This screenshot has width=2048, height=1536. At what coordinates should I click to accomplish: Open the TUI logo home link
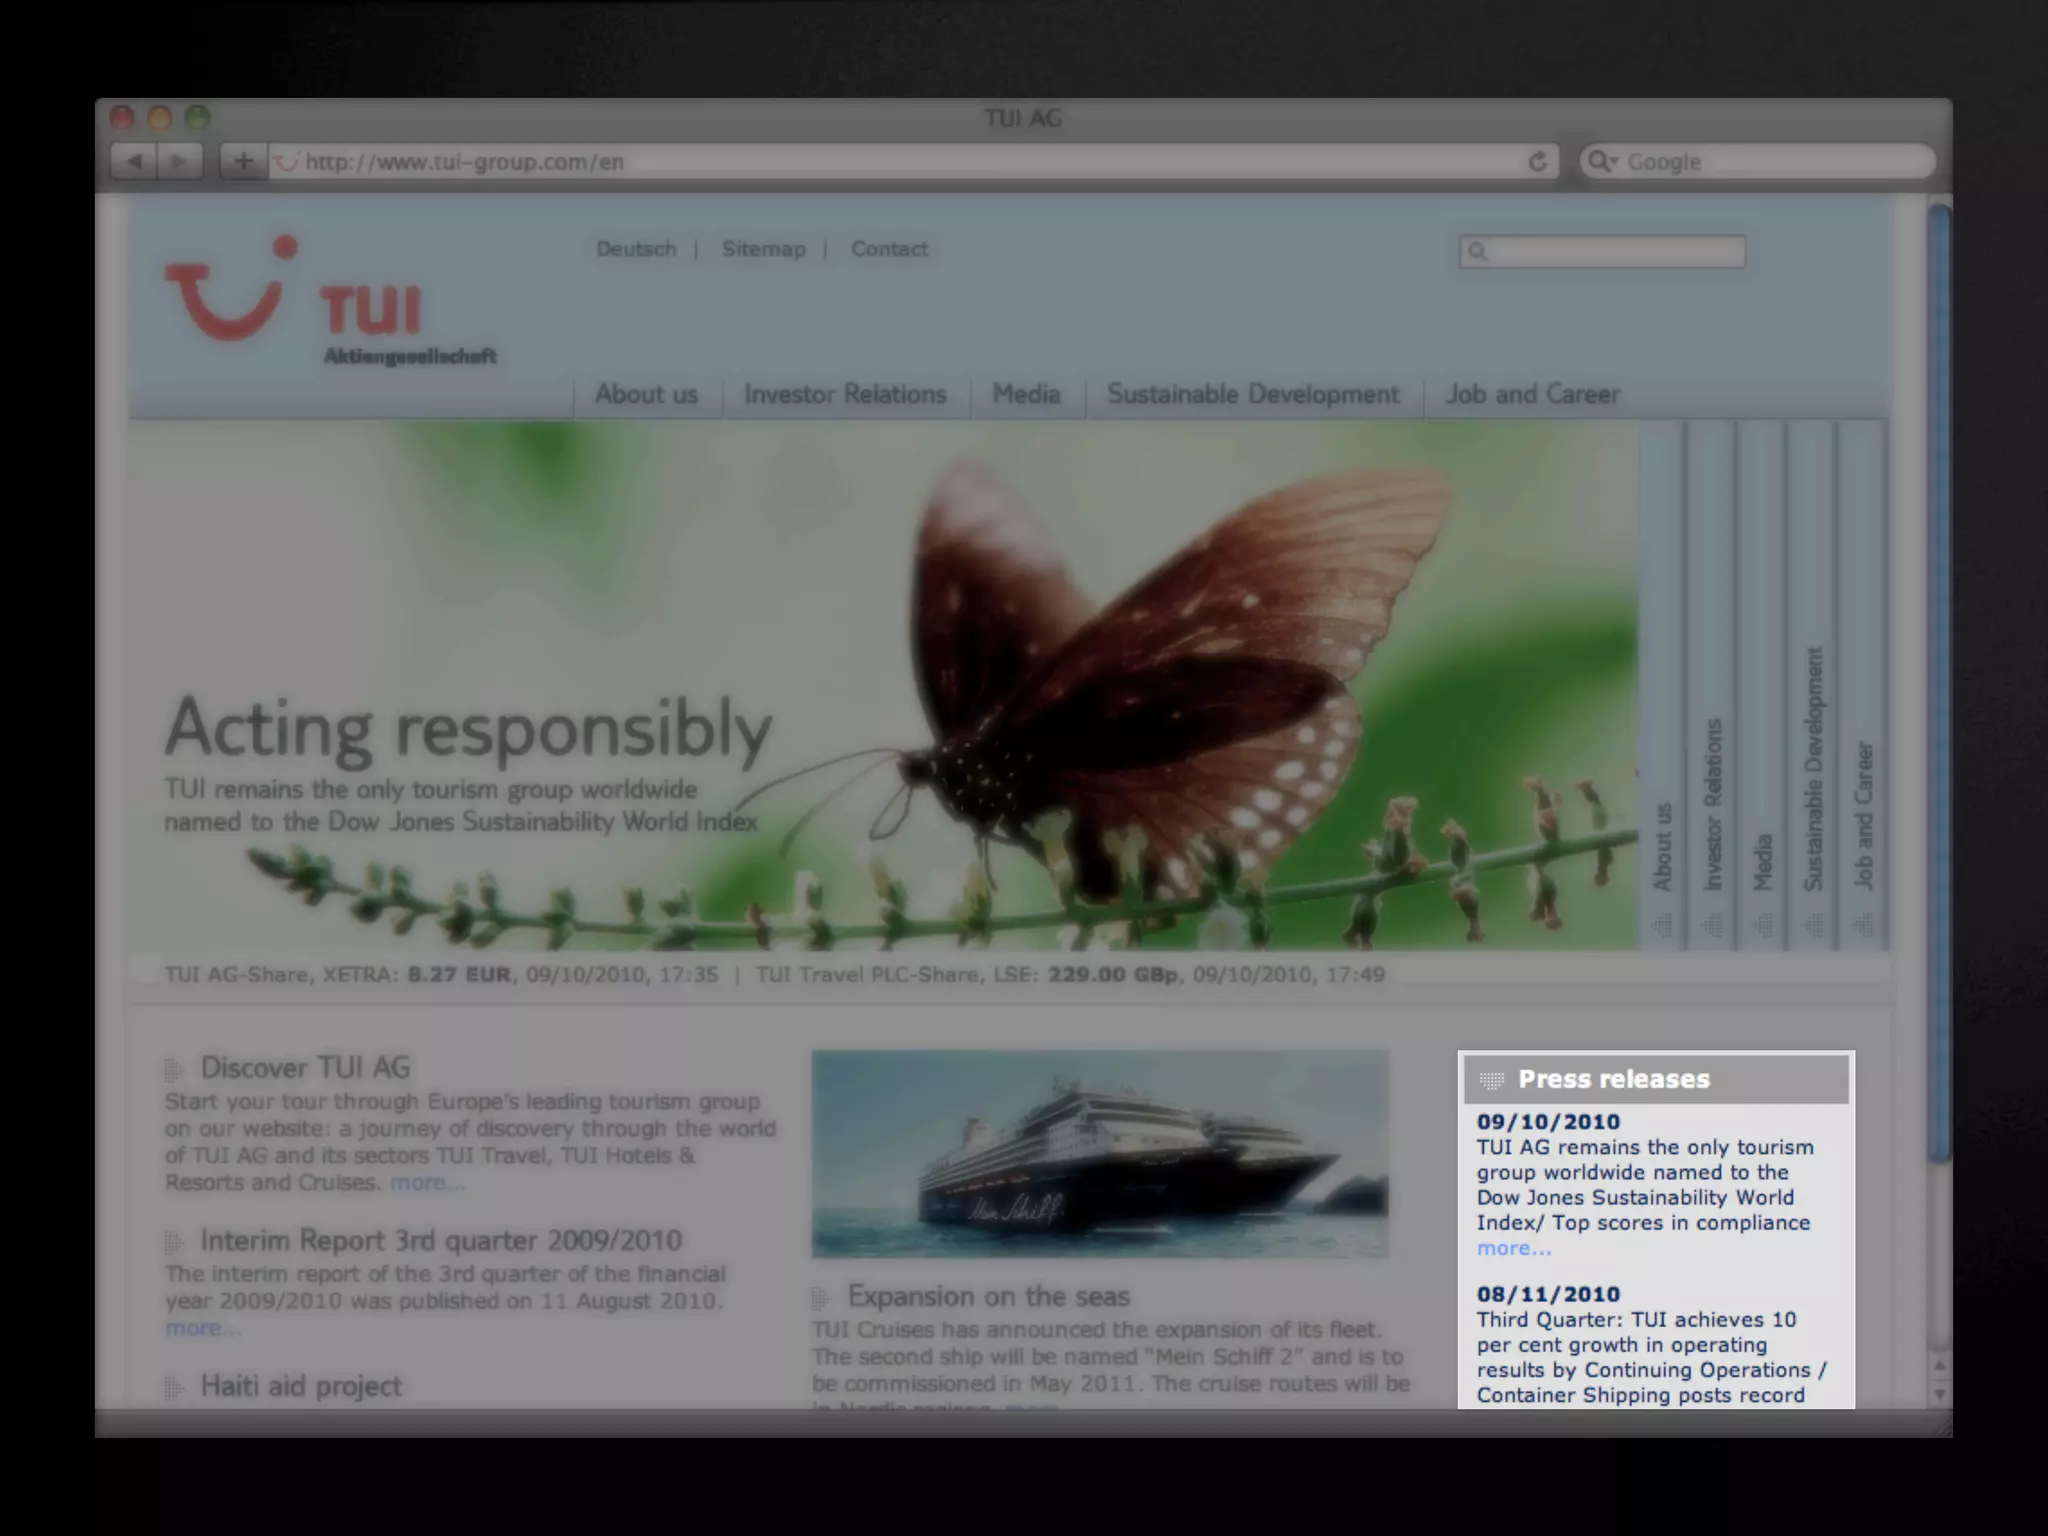click(x=330, y=300)
